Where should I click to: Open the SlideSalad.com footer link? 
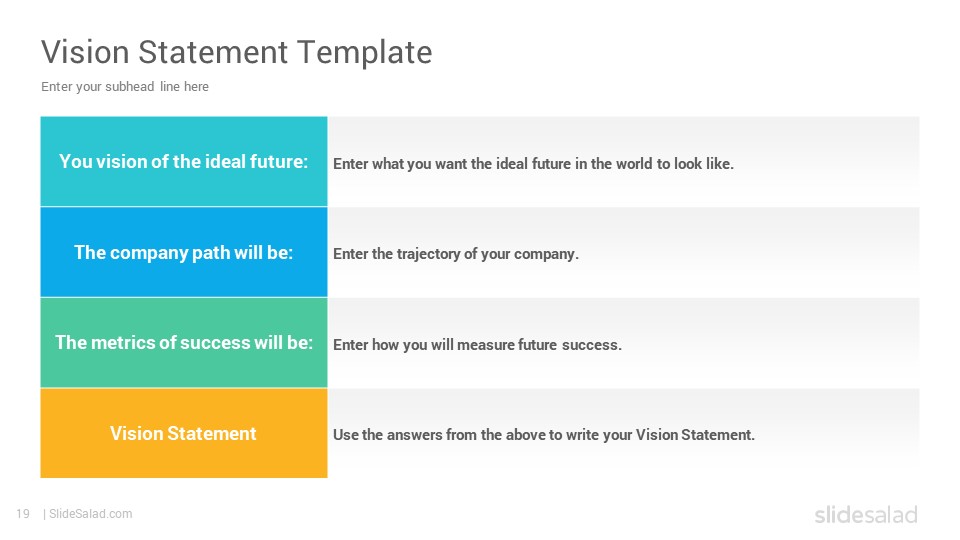(91, 514)
